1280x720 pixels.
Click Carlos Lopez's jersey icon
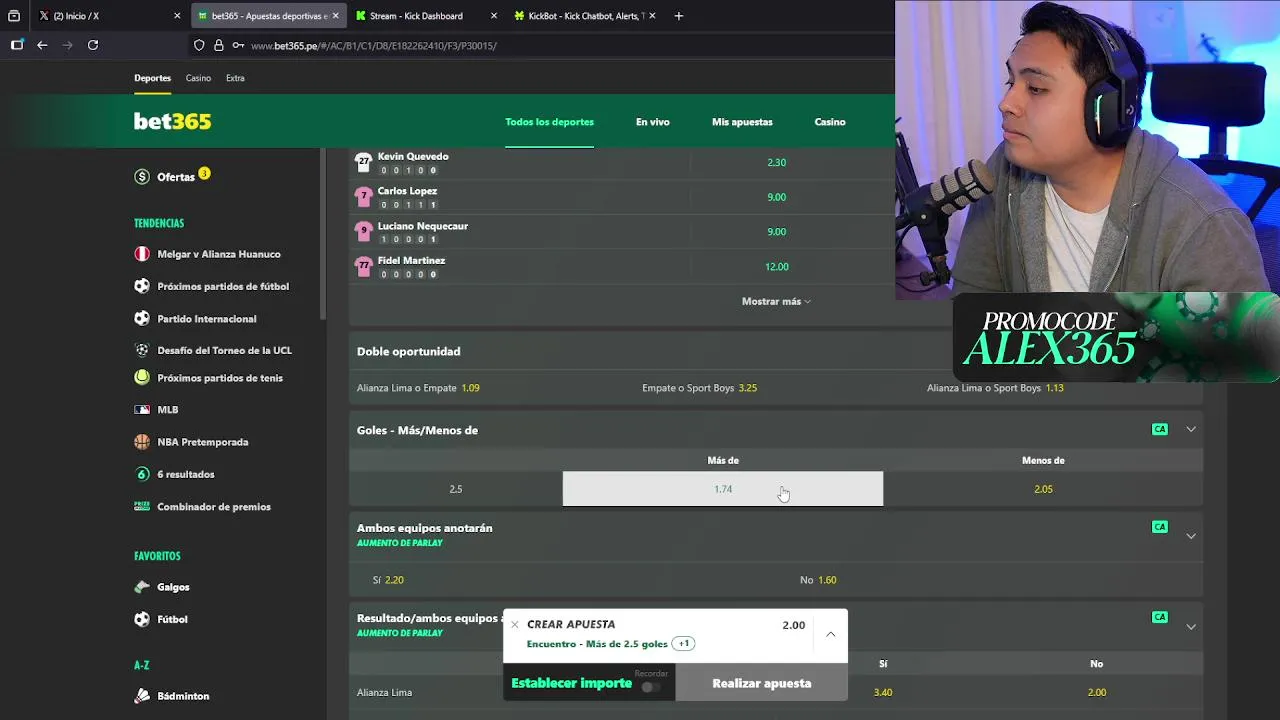click(364, 197)
